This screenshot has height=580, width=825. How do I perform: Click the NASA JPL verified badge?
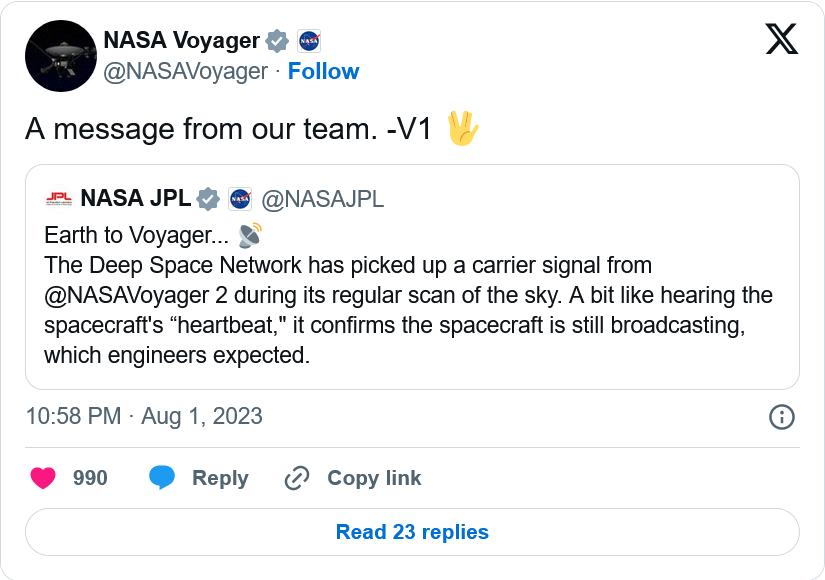pos(208,198)
